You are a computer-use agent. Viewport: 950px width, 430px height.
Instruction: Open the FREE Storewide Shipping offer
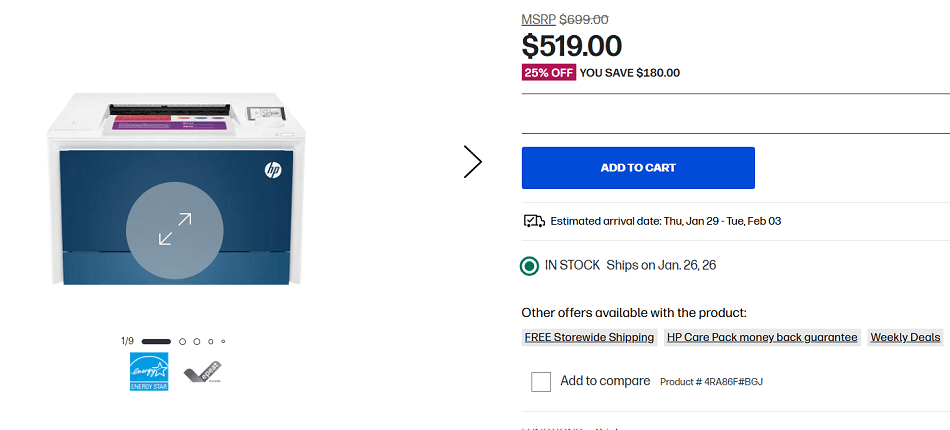click(589, 337)
